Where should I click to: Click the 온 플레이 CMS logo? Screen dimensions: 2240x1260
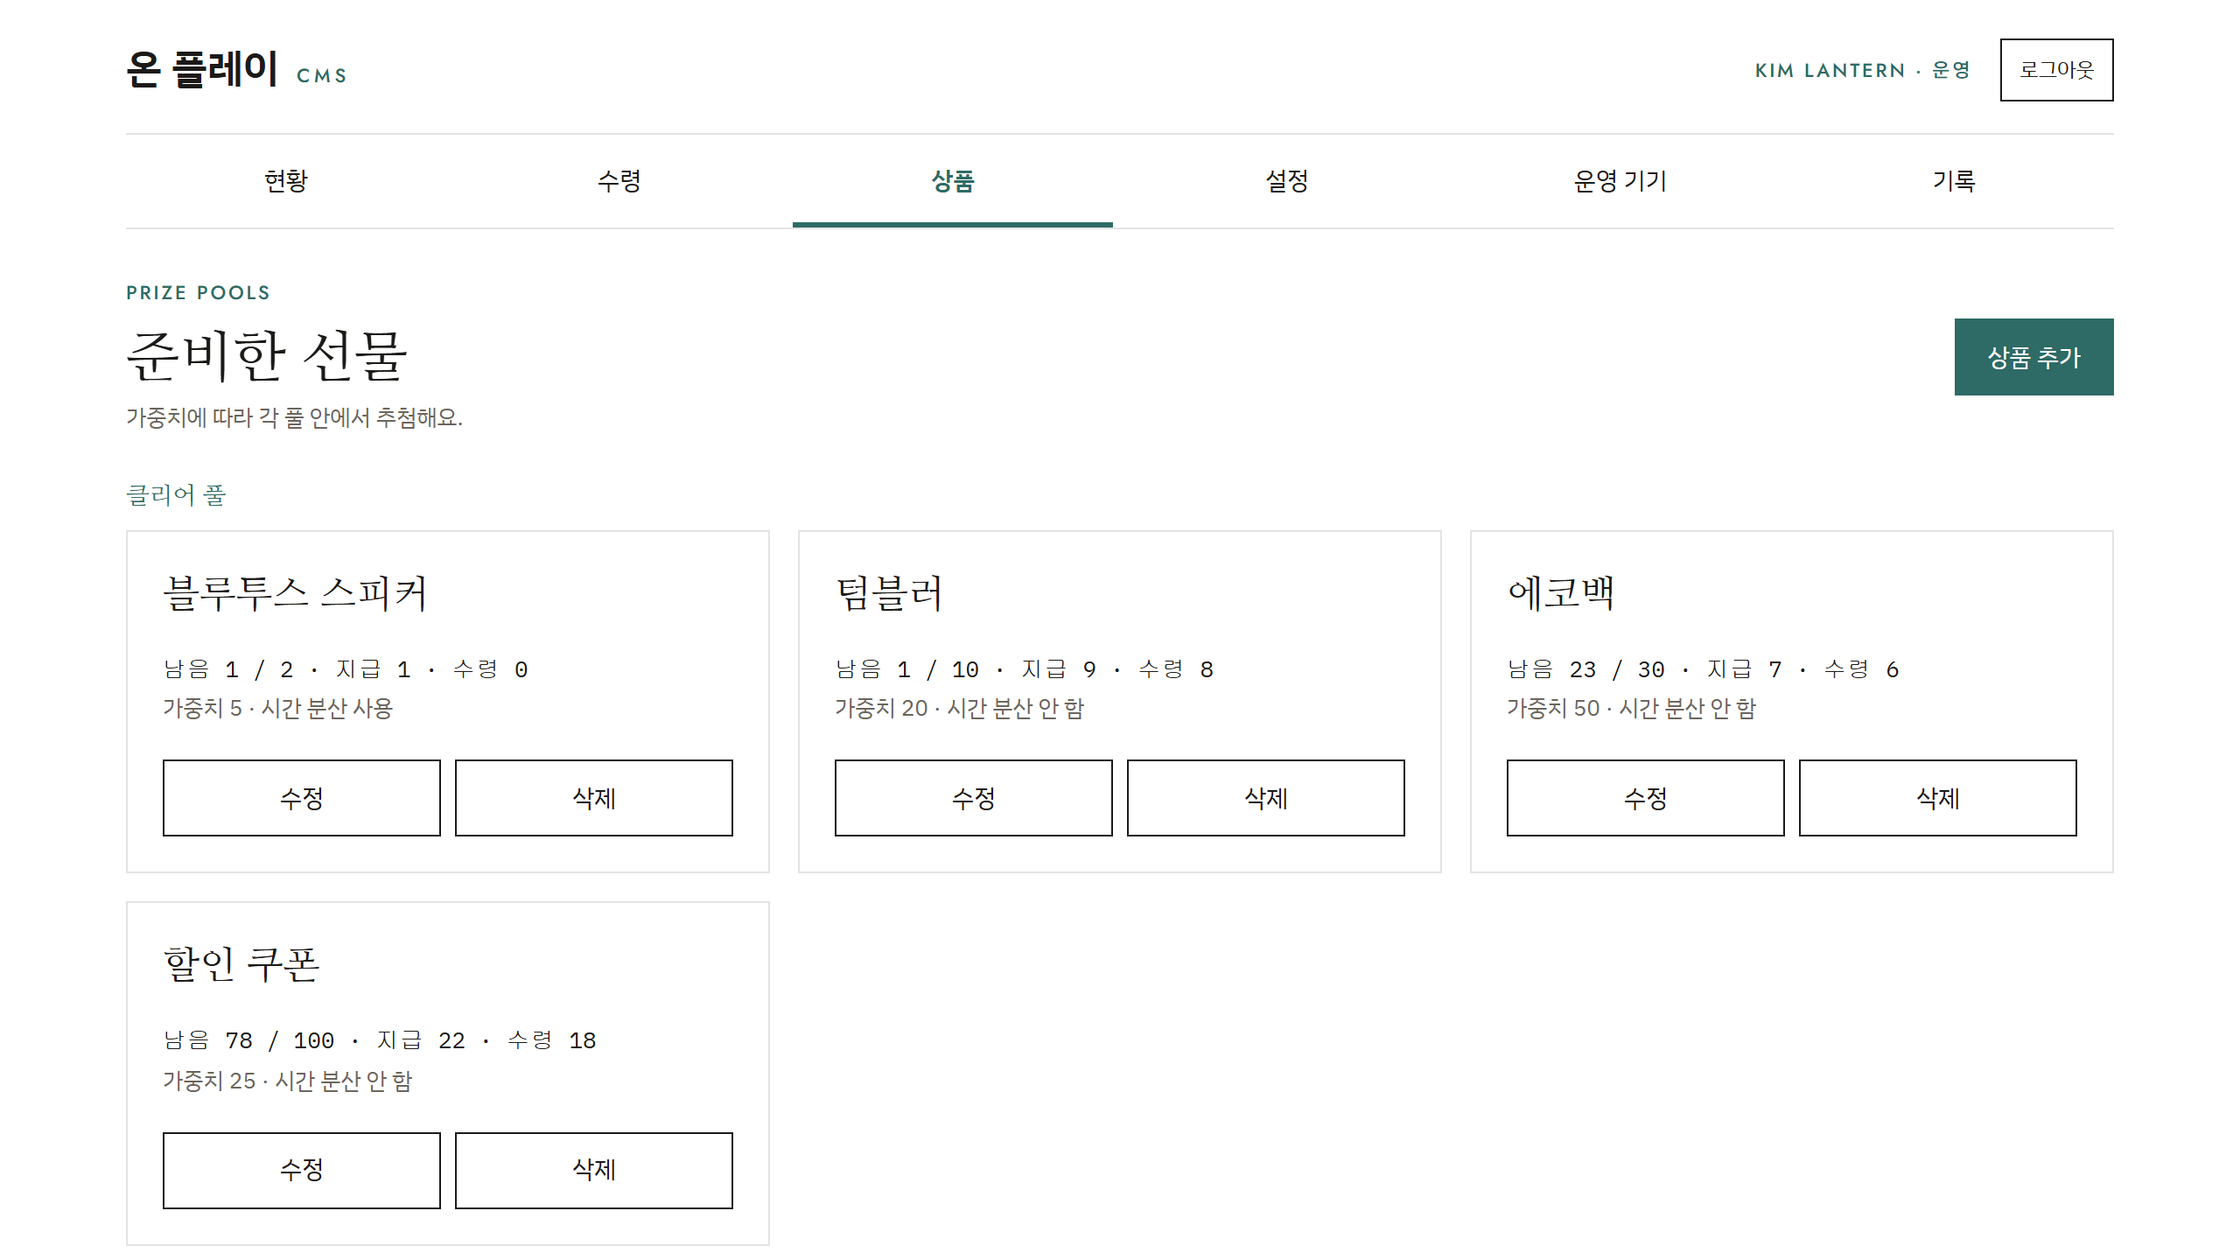[237, 70]
